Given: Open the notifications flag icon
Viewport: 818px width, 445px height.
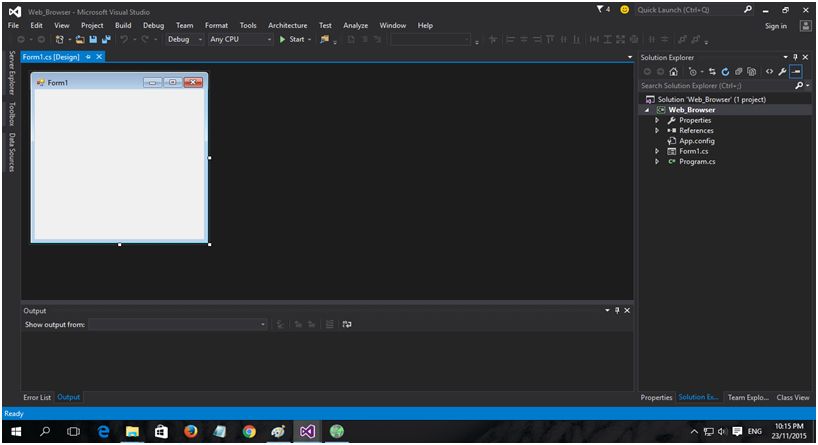Looking at the screenshot, I should (601, 9).
